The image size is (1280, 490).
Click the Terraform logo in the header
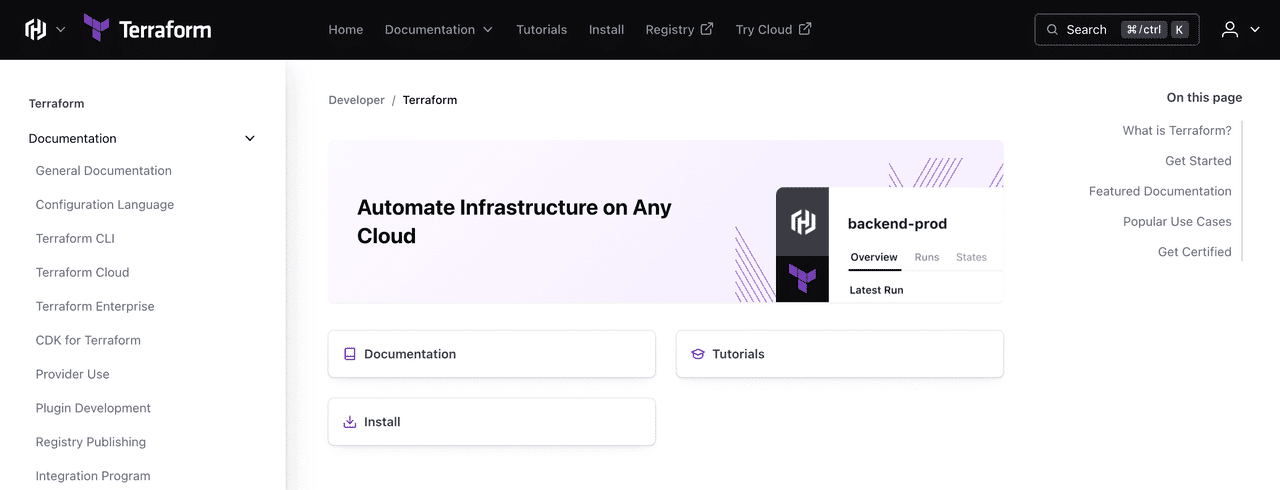click(x=148, y=29)
